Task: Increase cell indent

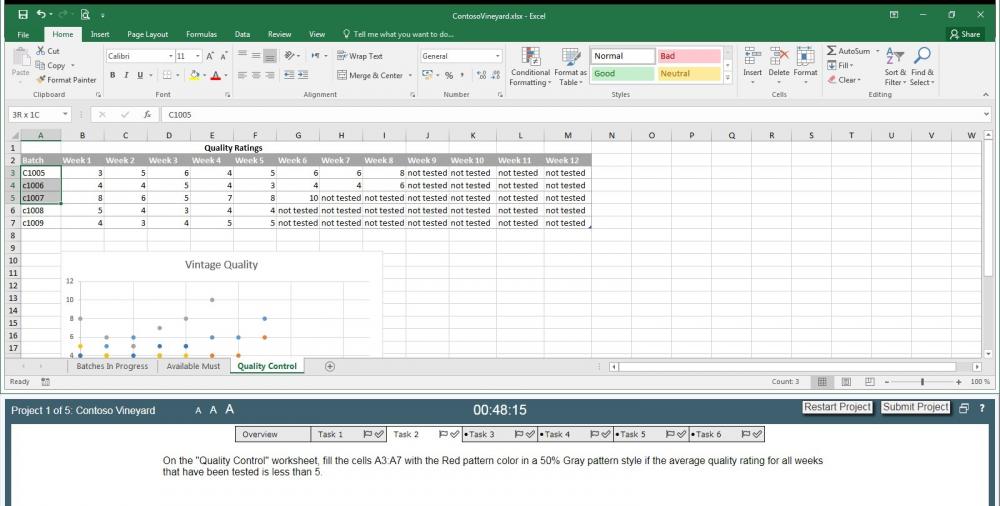Action: pos(302,75)
